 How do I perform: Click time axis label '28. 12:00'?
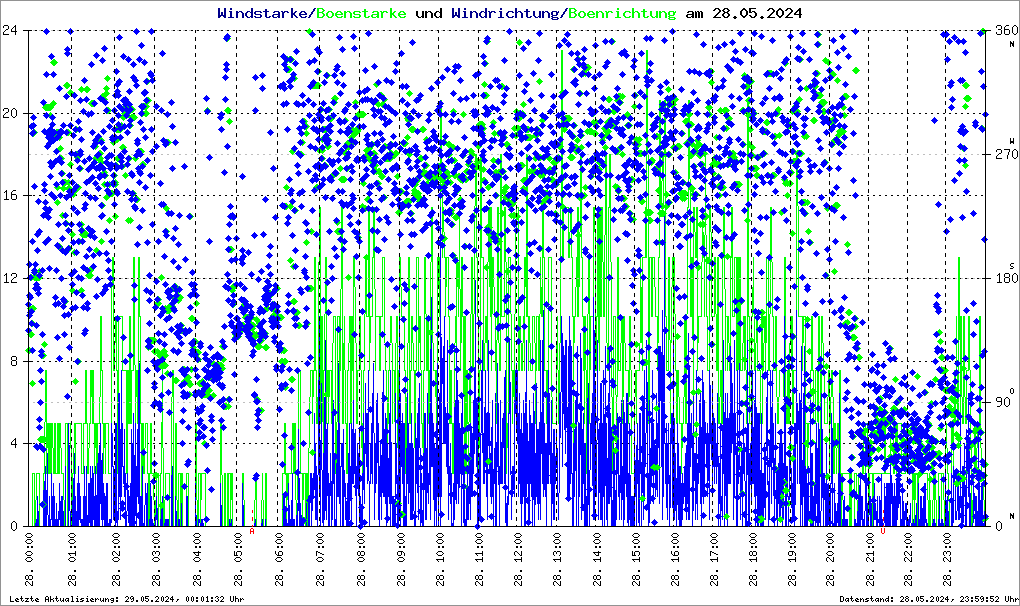tap(518, 559)
